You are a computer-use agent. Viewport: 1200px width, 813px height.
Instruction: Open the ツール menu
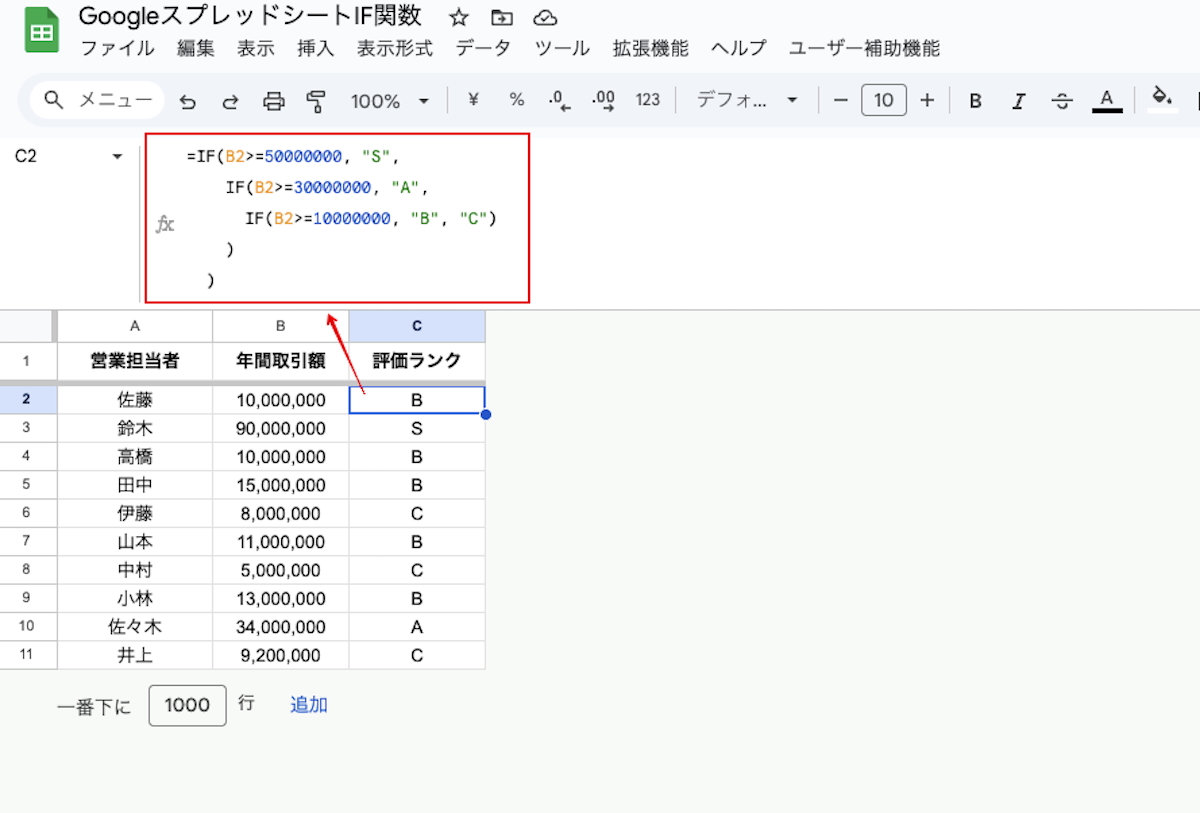(x=562, y=48)
